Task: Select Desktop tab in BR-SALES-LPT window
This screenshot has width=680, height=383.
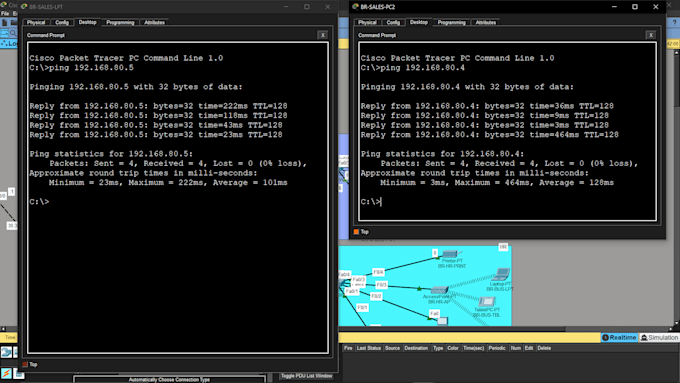Action: [88, 22]
